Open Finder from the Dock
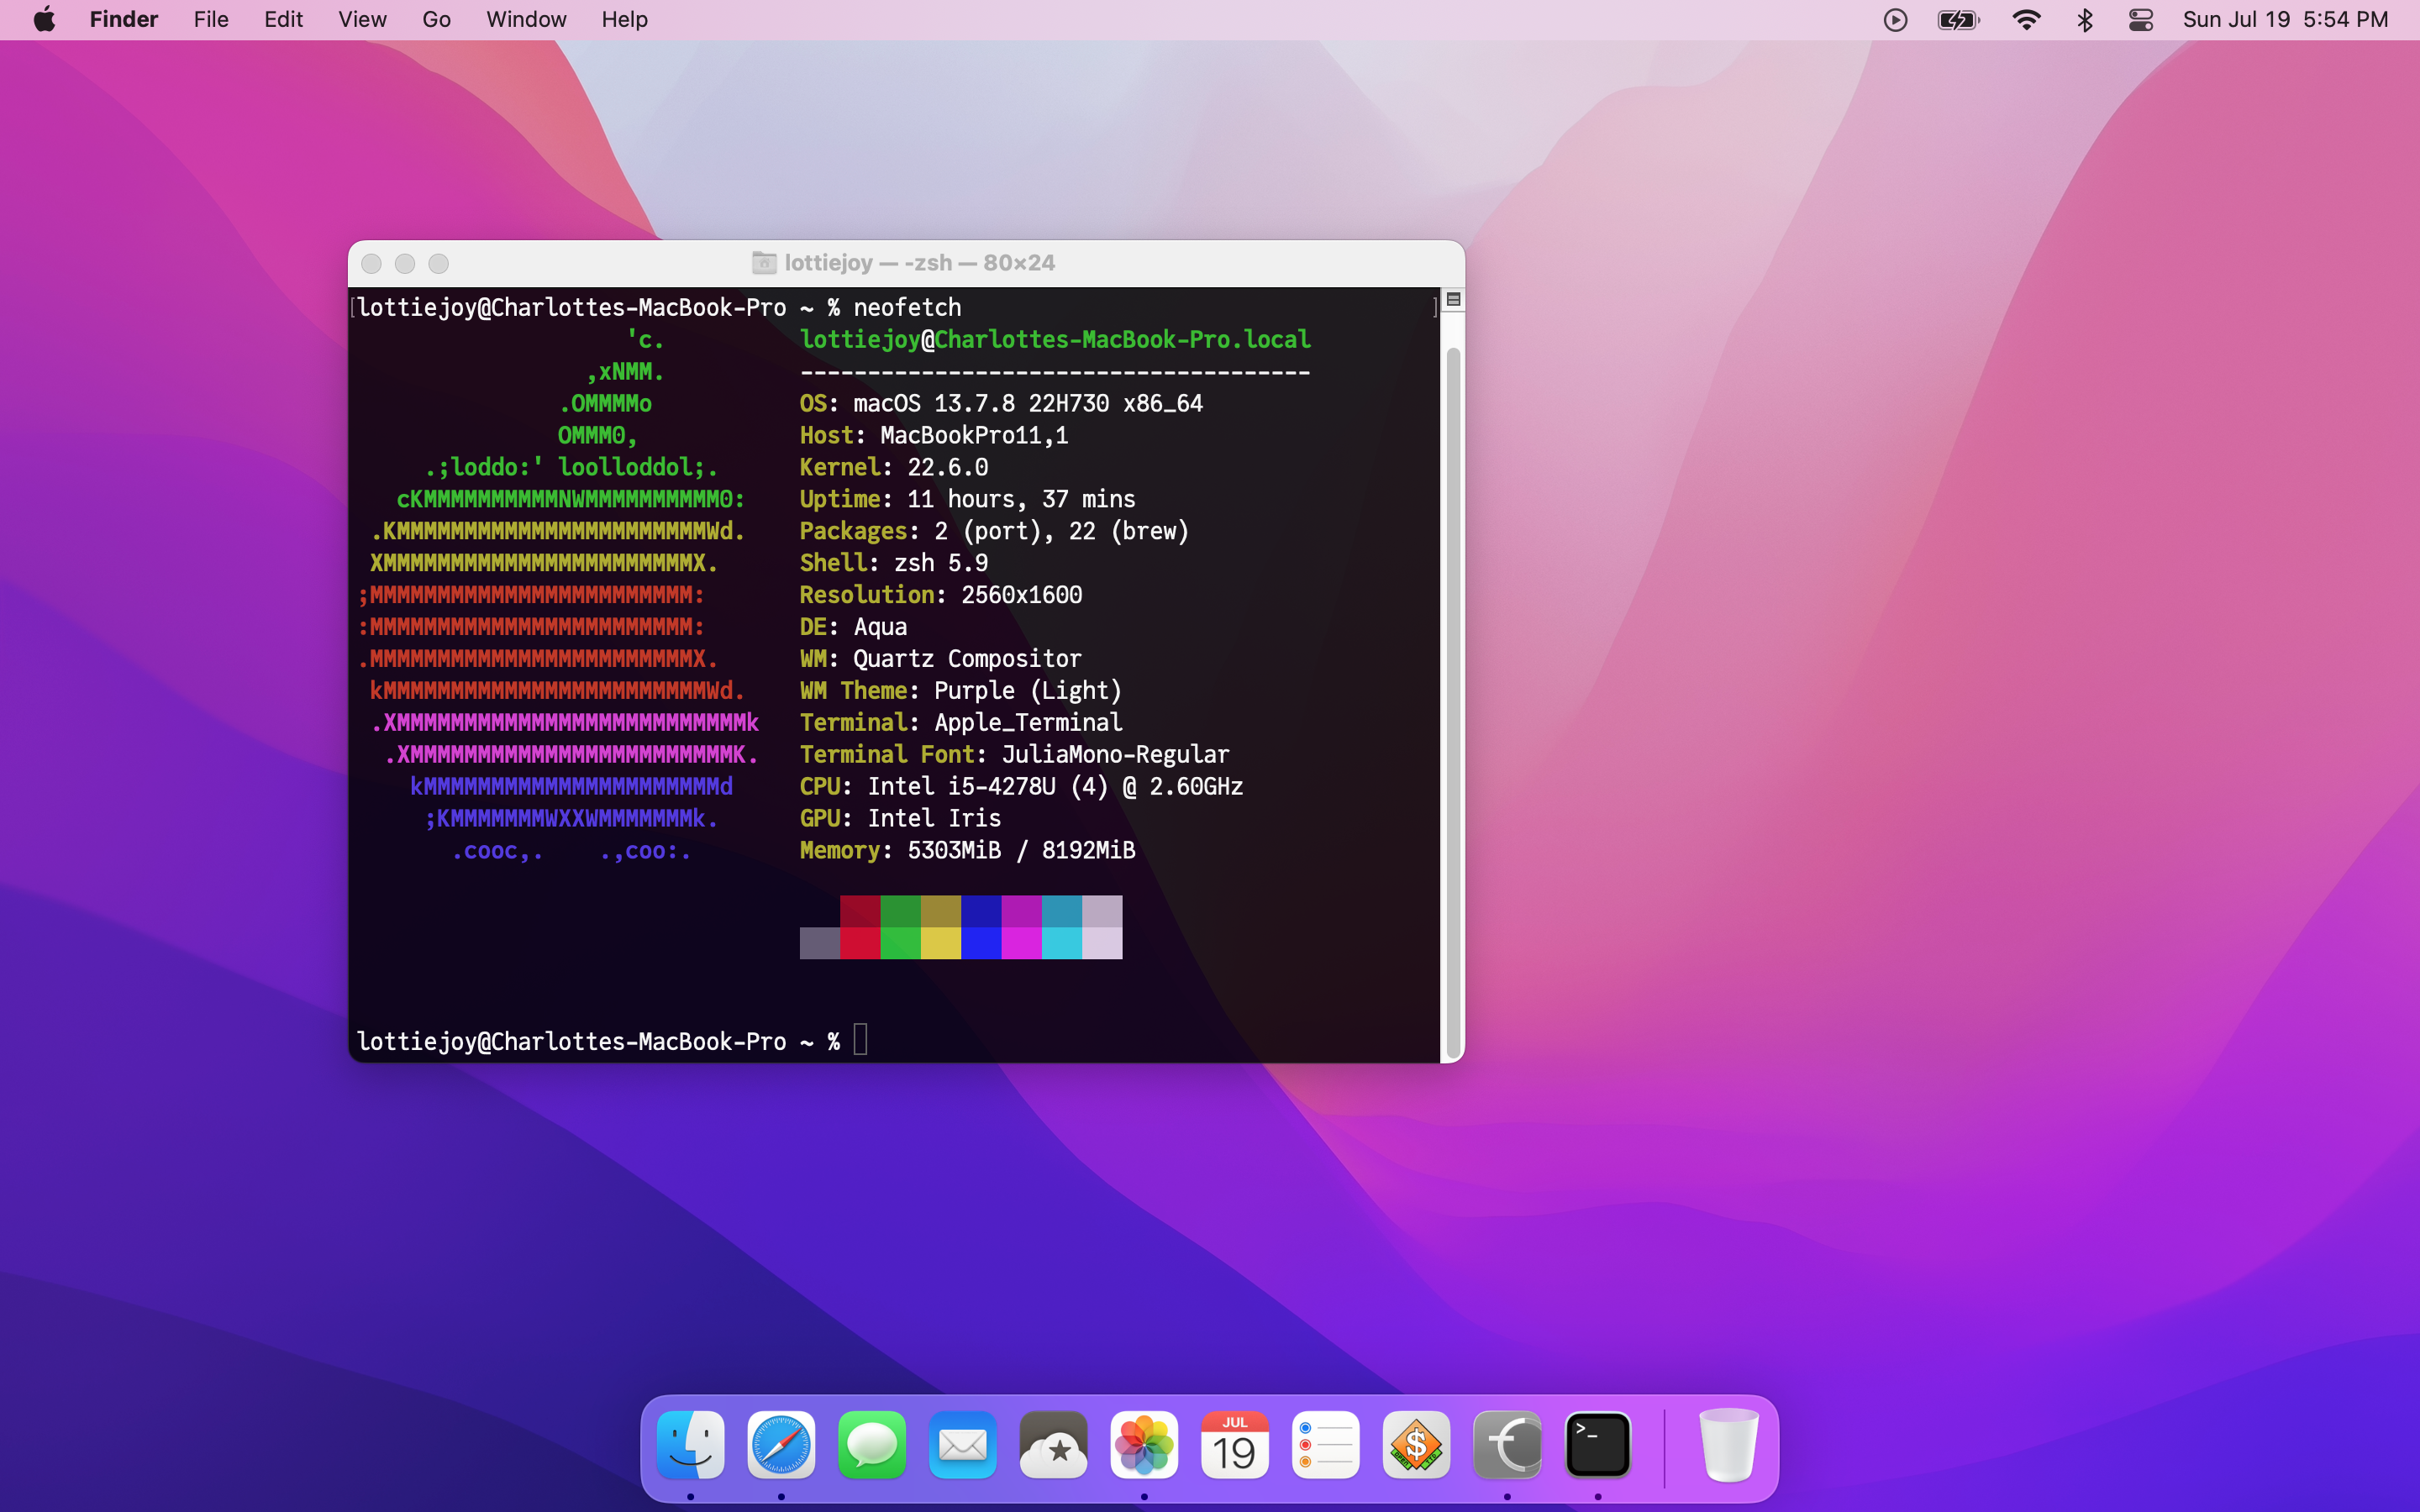The height and width of the screenshot is (1512, 2420). point(691,1444)
